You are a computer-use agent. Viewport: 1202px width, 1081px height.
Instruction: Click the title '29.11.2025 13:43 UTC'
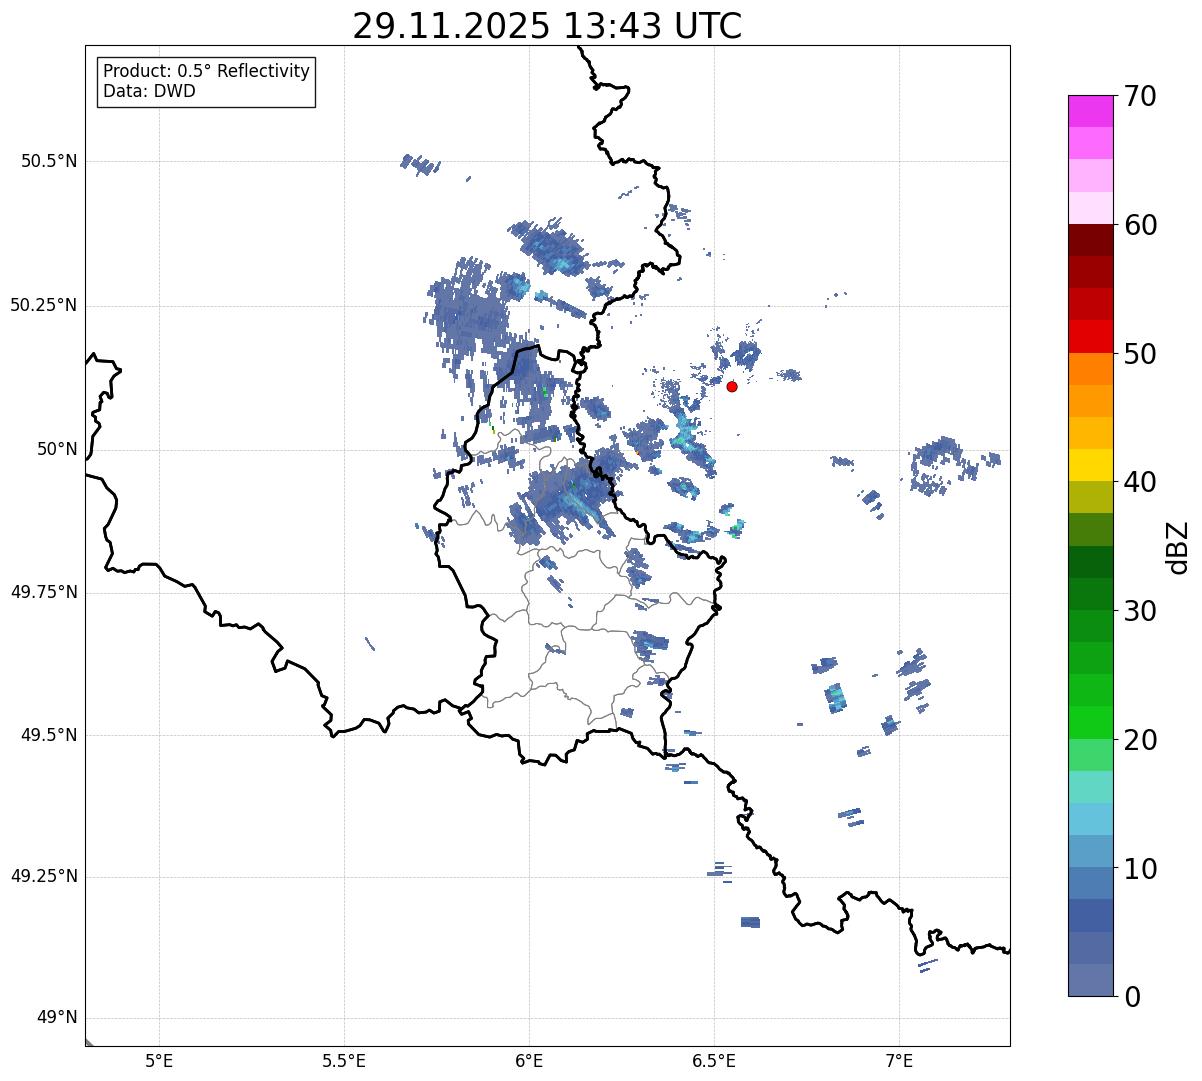[547, 26]
